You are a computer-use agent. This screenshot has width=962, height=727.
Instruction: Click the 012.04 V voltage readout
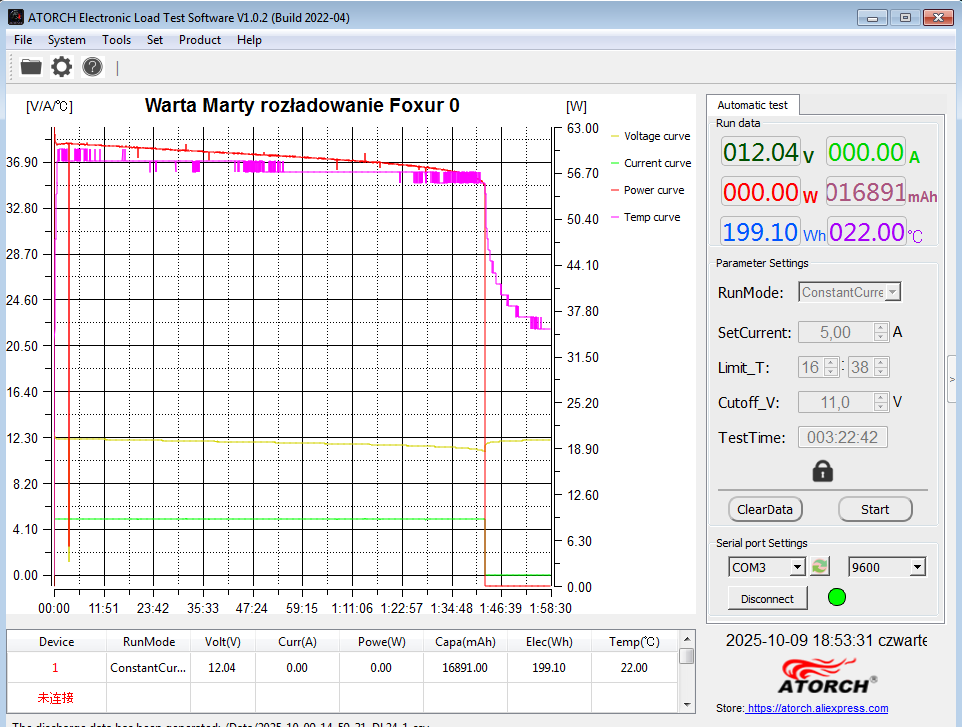tap(761, 152)
